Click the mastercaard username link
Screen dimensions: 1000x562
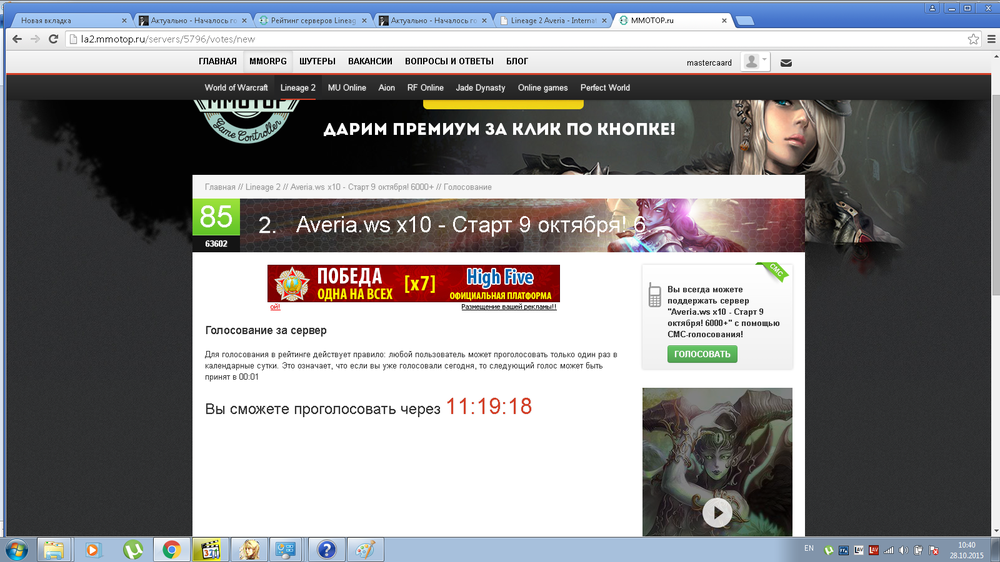point(709,63)
